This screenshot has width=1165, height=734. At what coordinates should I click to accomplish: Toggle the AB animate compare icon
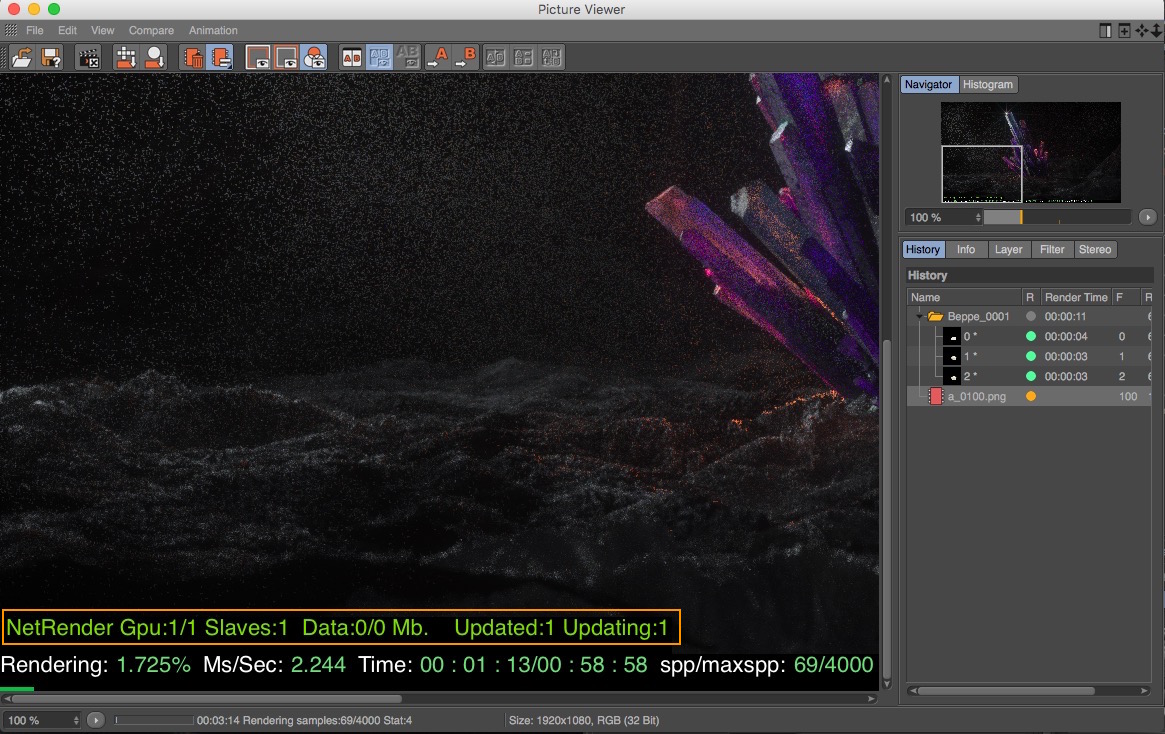pyautogui.click(x=380, y=58)
